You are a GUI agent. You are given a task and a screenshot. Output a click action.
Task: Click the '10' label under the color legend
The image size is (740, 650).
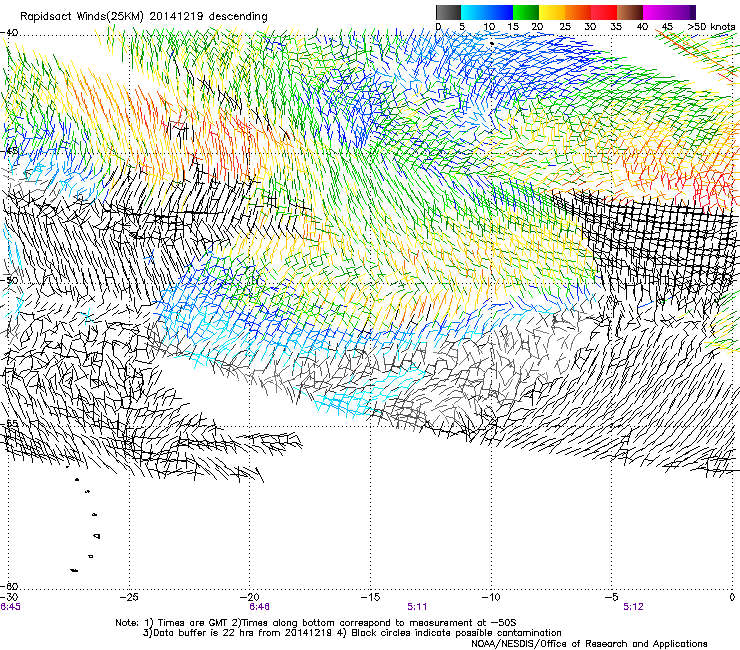coord(489,27)
